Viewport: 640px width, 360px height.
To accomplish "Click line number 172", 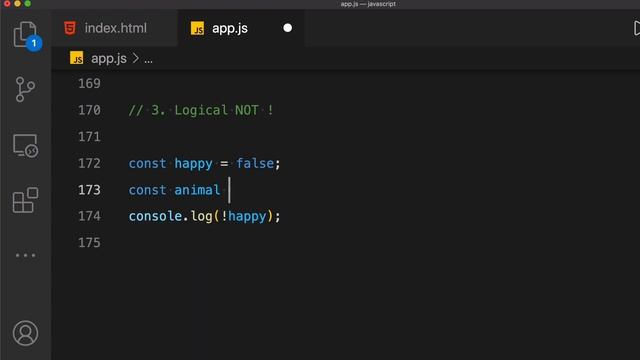I will tap(89, 163).
